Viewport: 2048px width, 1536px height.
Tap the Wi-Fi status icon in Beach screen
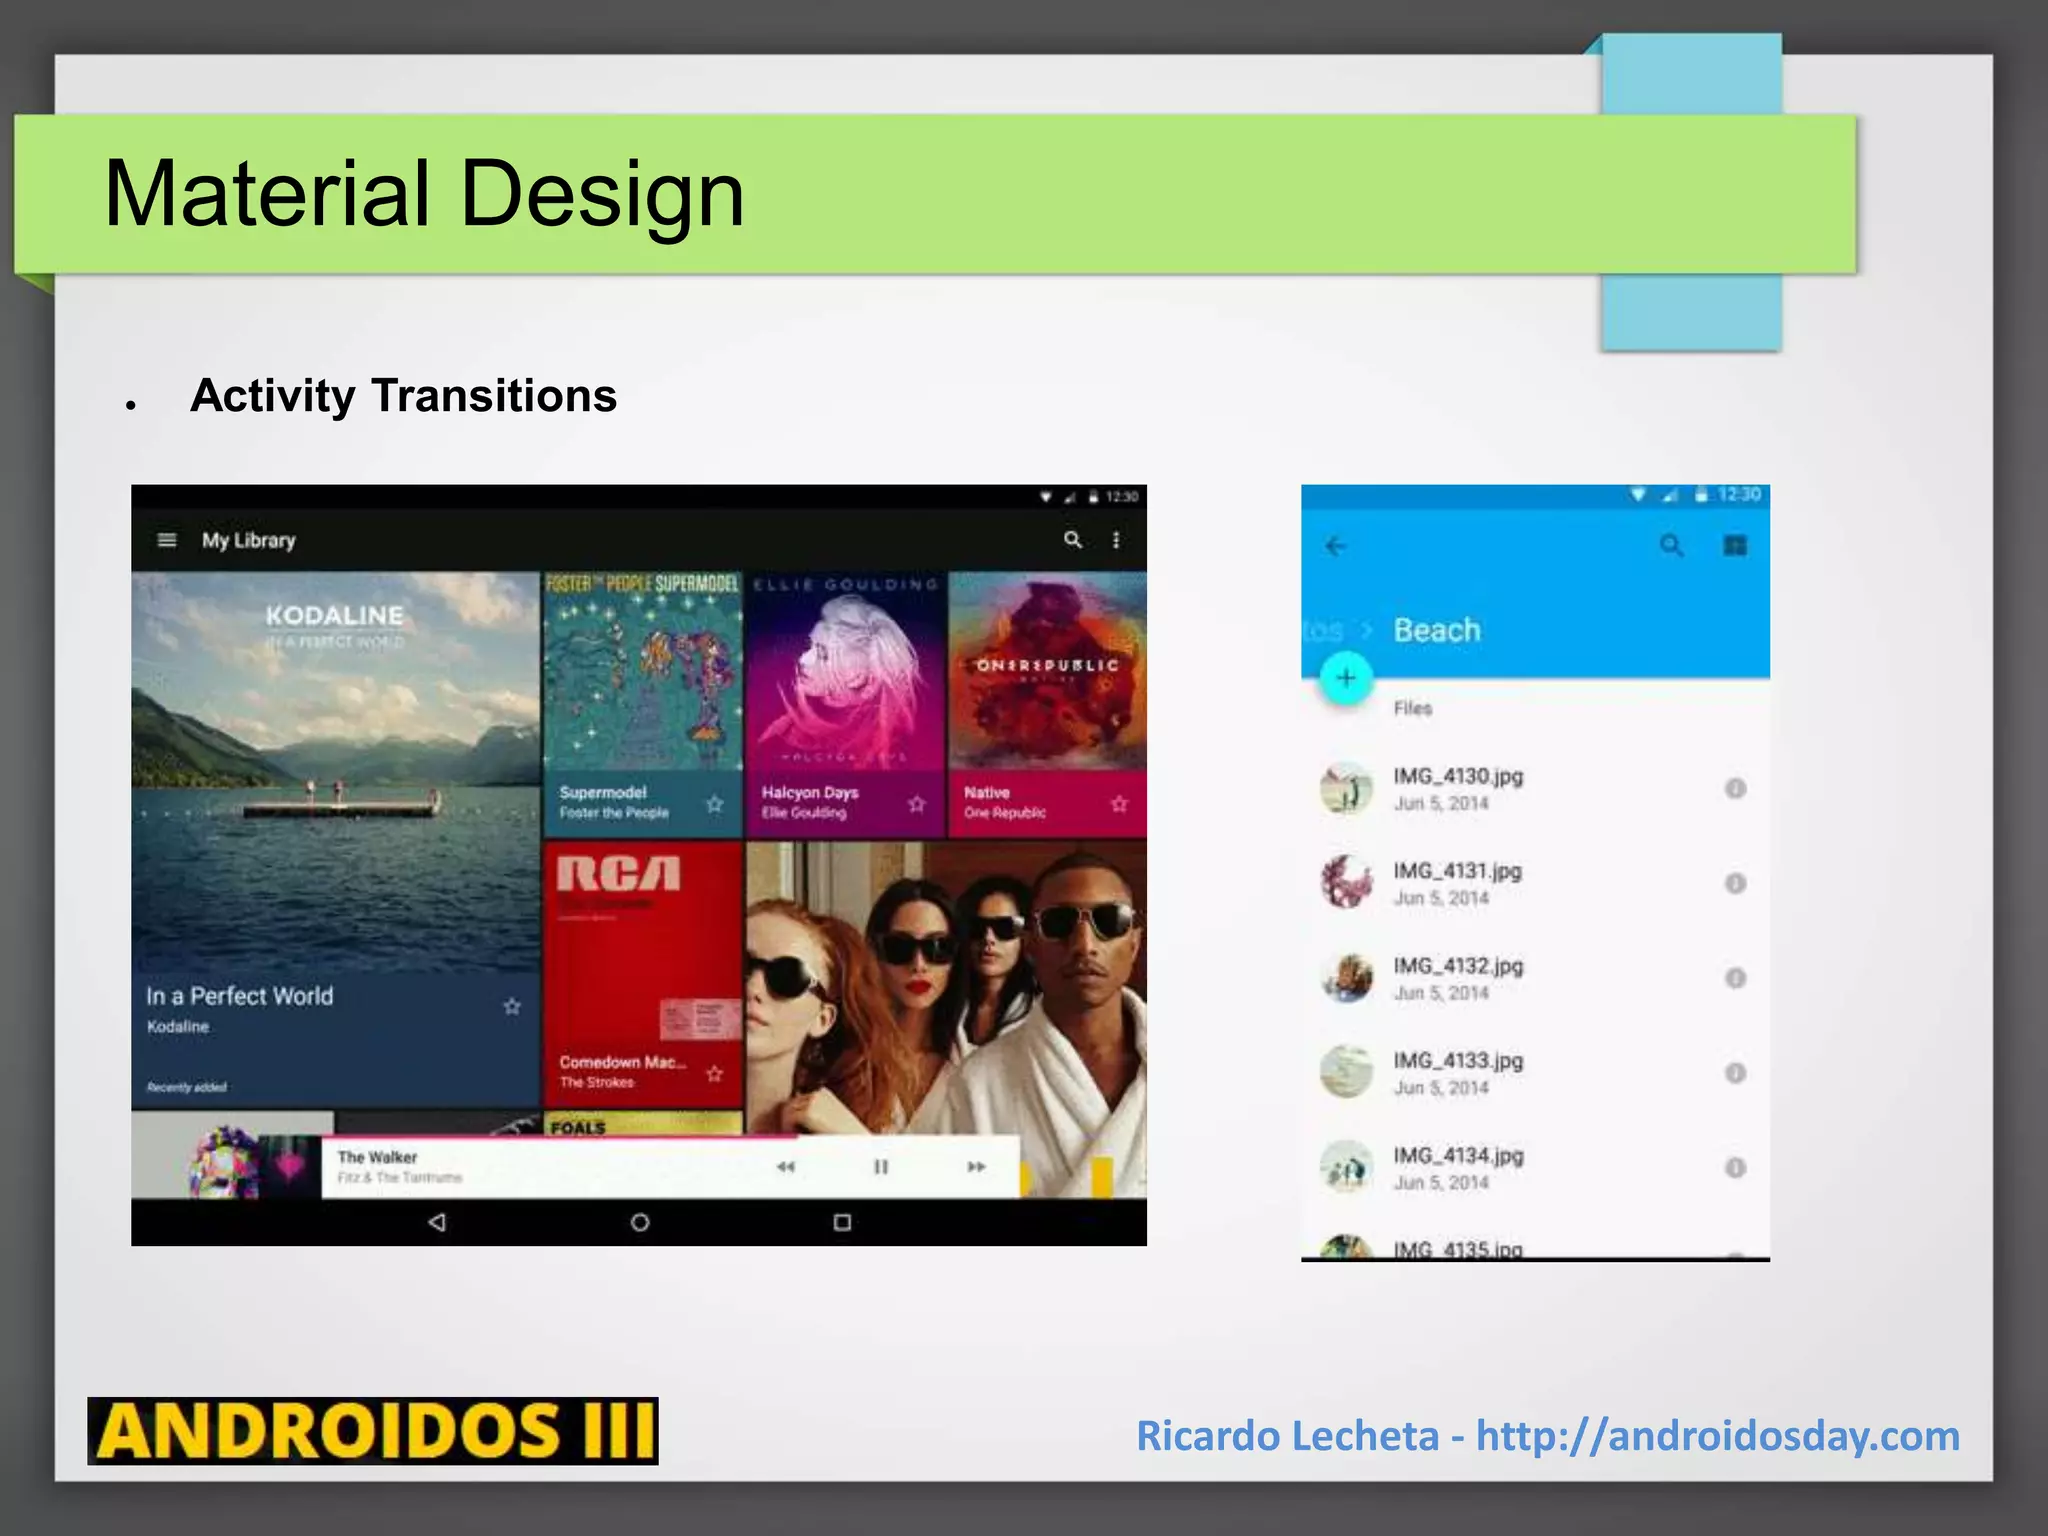click(x=1638, y=494)
